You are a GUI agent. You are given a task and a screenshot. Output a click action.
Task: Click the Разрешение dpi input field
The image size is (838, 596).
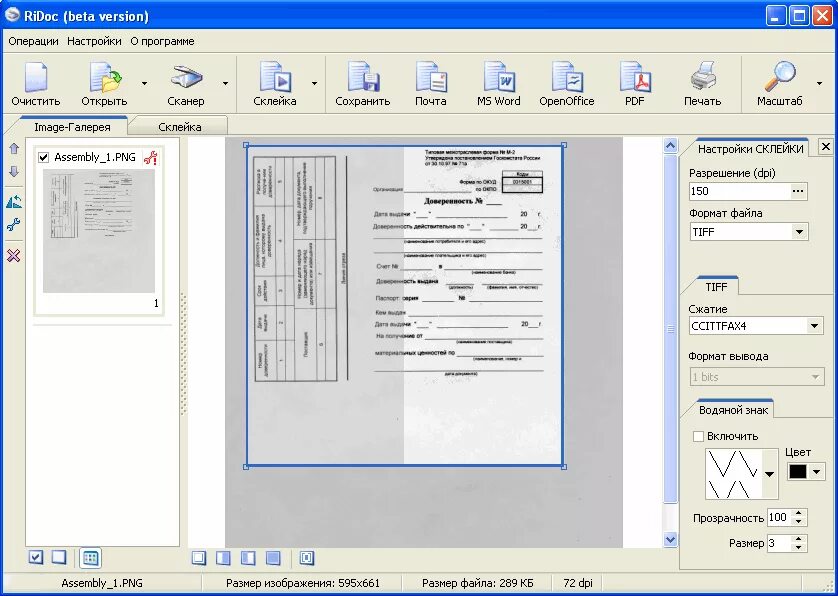click(x=740, y=191)
